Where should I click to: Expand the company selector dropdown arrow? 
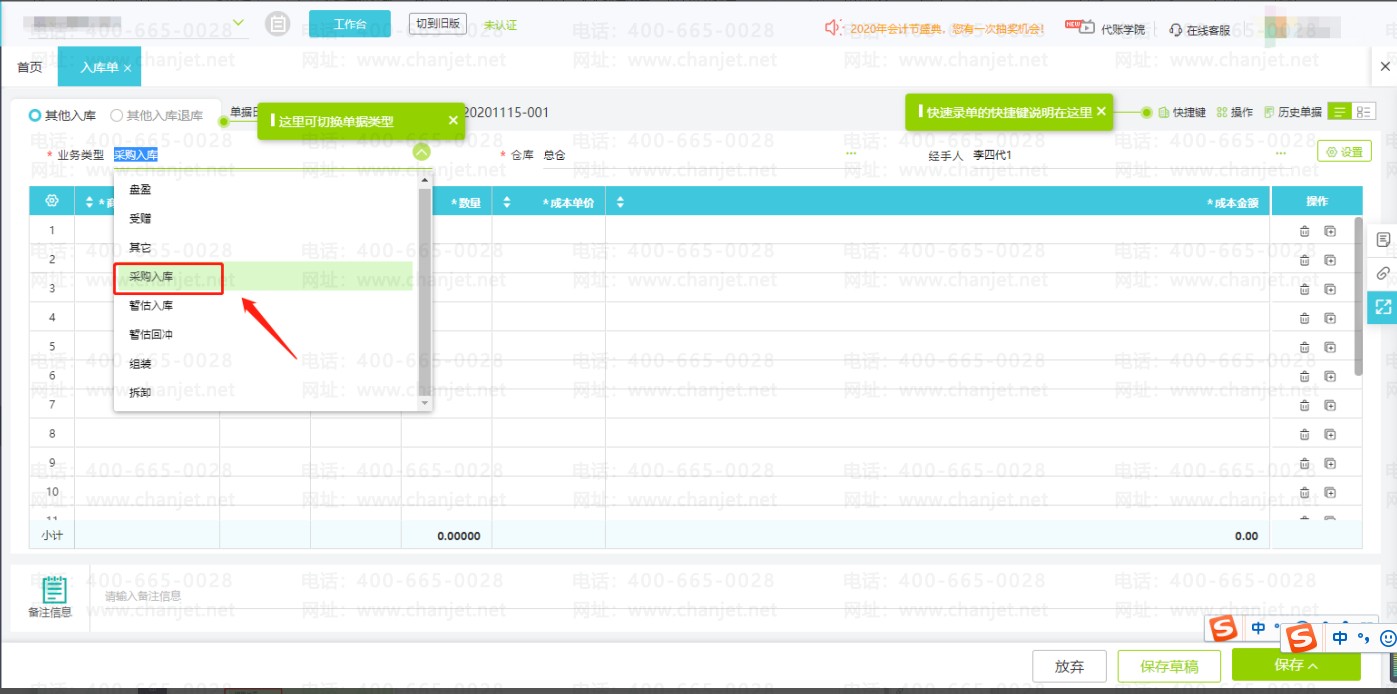pos(238,23)
